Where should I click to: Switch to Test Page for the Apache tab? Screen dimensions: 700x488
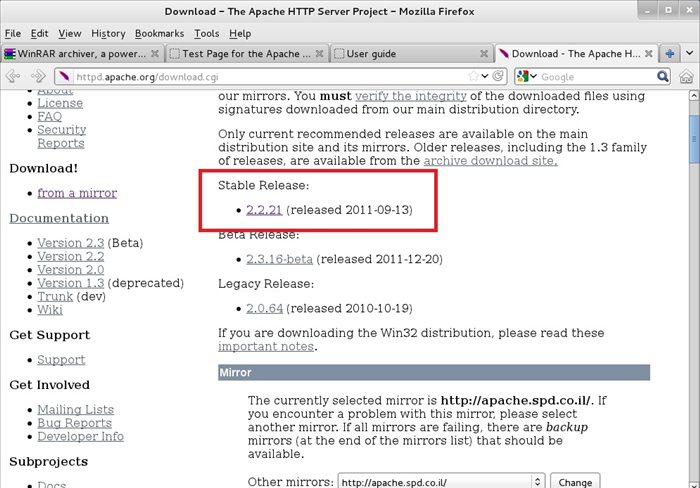246,54
